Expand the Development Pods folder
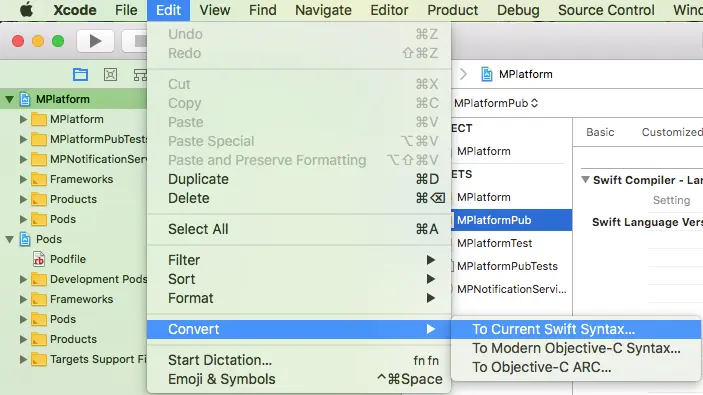 (23, 279)
